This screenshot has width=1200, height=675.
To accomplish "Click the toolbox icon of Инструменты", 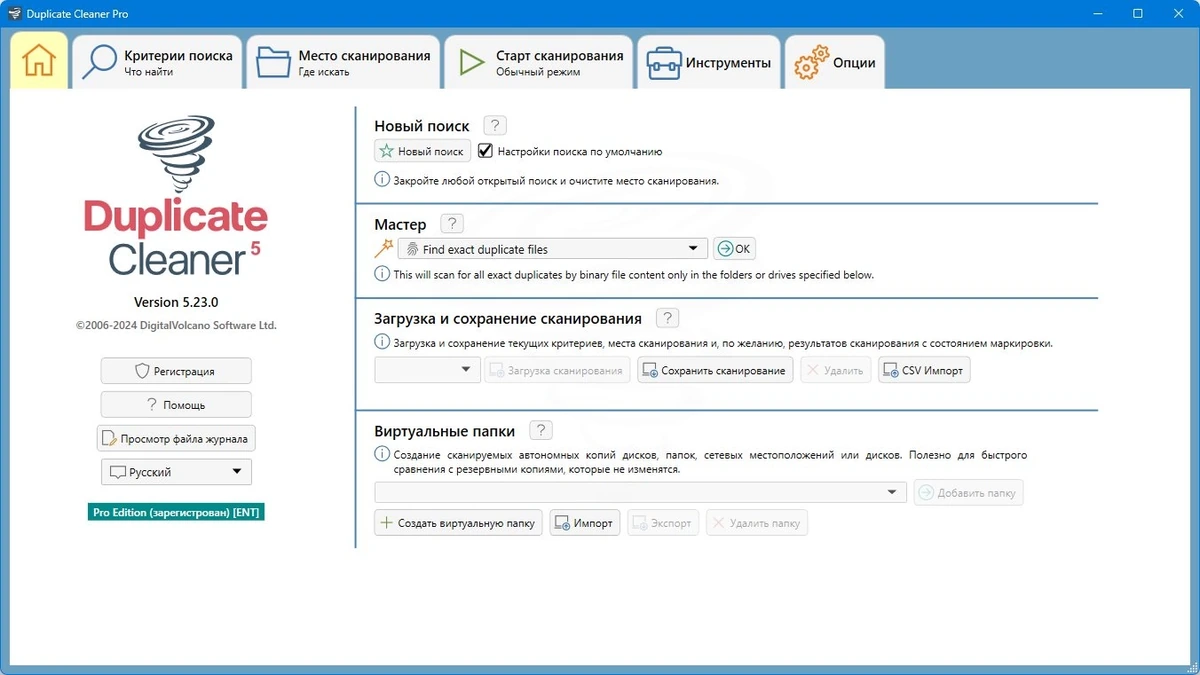I will pos(663,63).
